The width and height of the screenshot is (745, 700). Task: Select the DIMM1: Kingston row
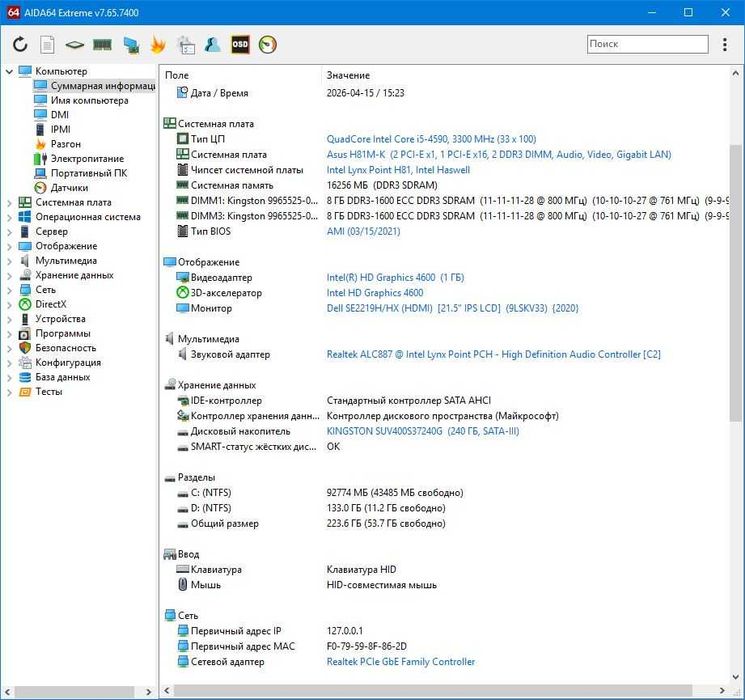(447, 201)
